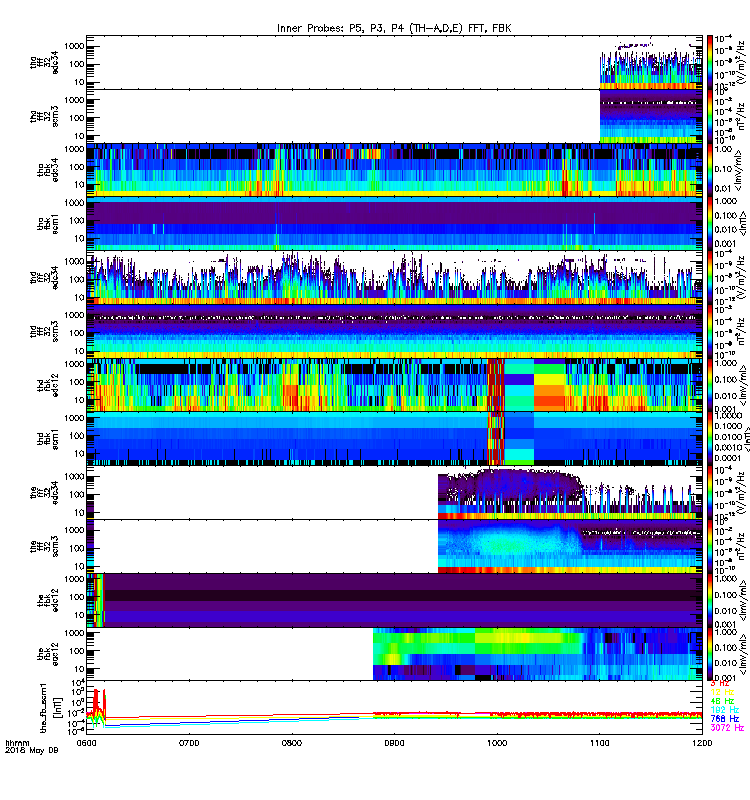Pick the red "3 Hz" legend entry
Viewport: 750px width, 800px height.
coord(720,683)
